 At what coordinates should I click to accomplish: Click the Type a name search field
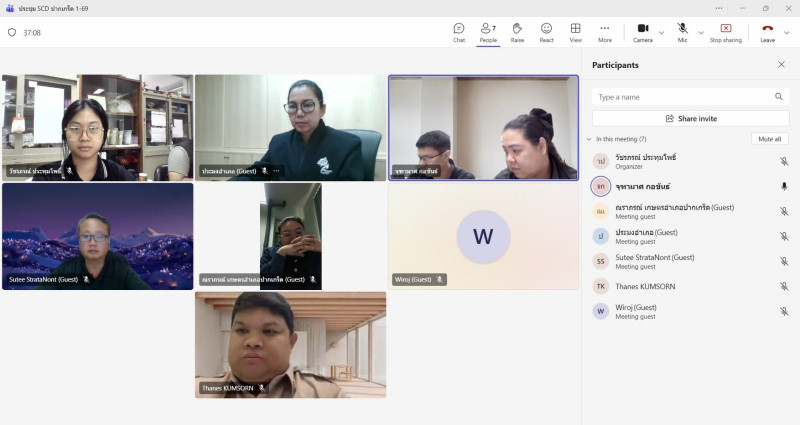[682, 97]
